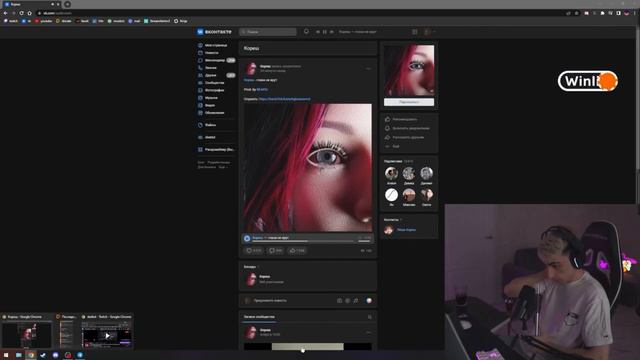This screenshot has height=360, width=640.
Task: Attach a photo to suggested news
Action: point(340,300)
